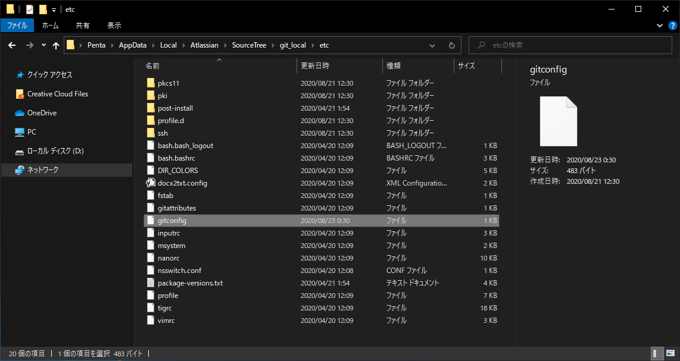Open quick access toolbar customize dropdown
680x361 pixels.
(x=53, y=10)
